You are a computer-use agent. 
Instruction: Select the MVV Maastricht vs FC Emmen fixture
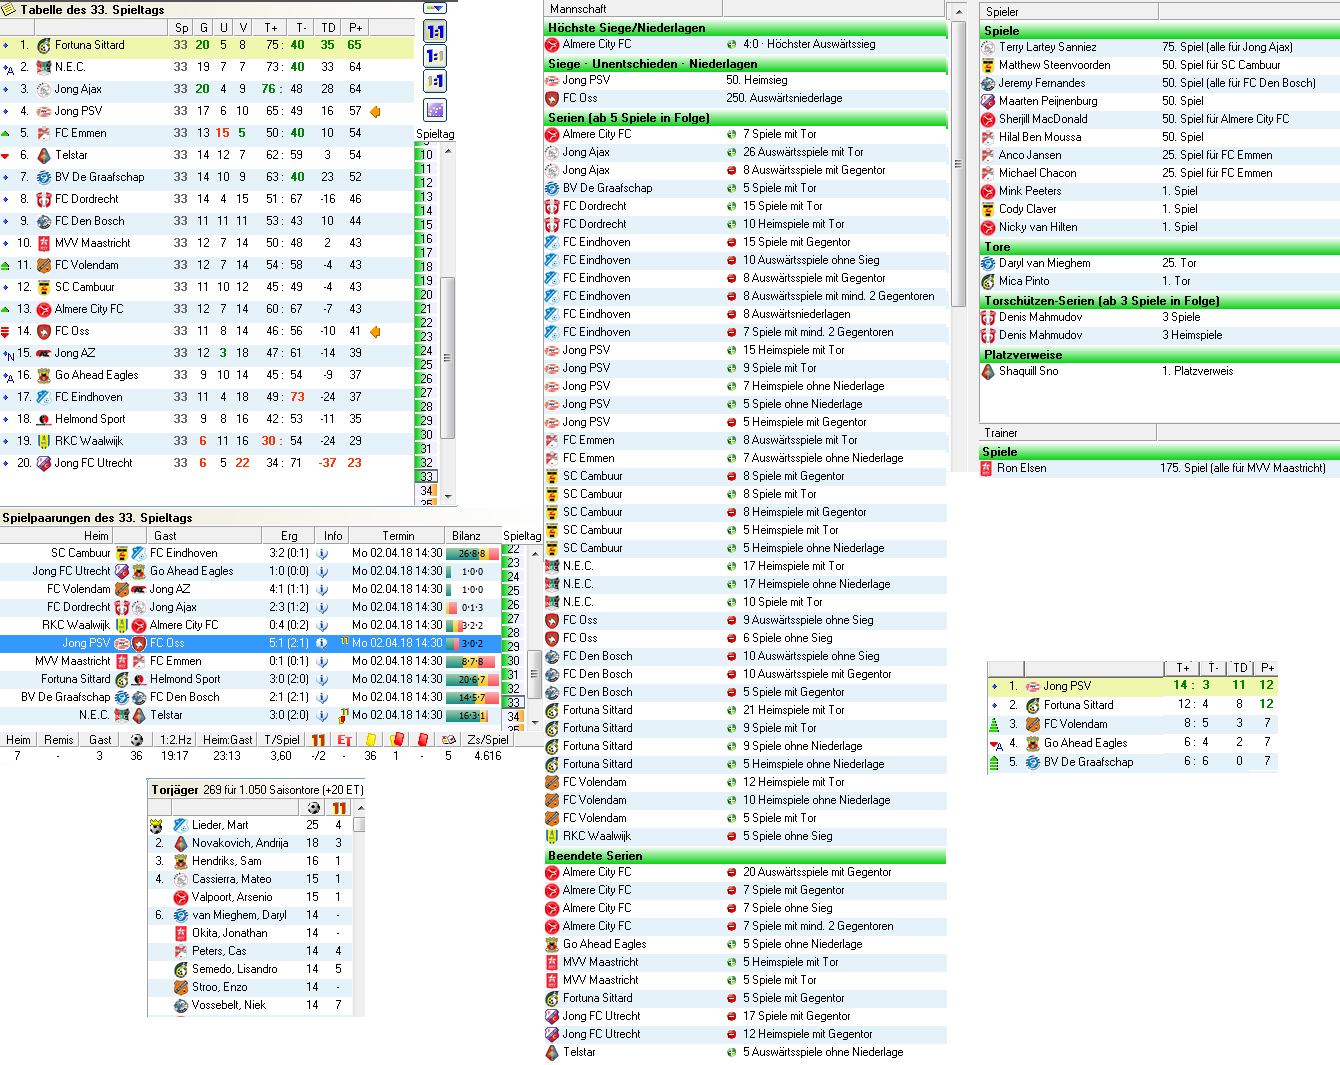[250, 661]
